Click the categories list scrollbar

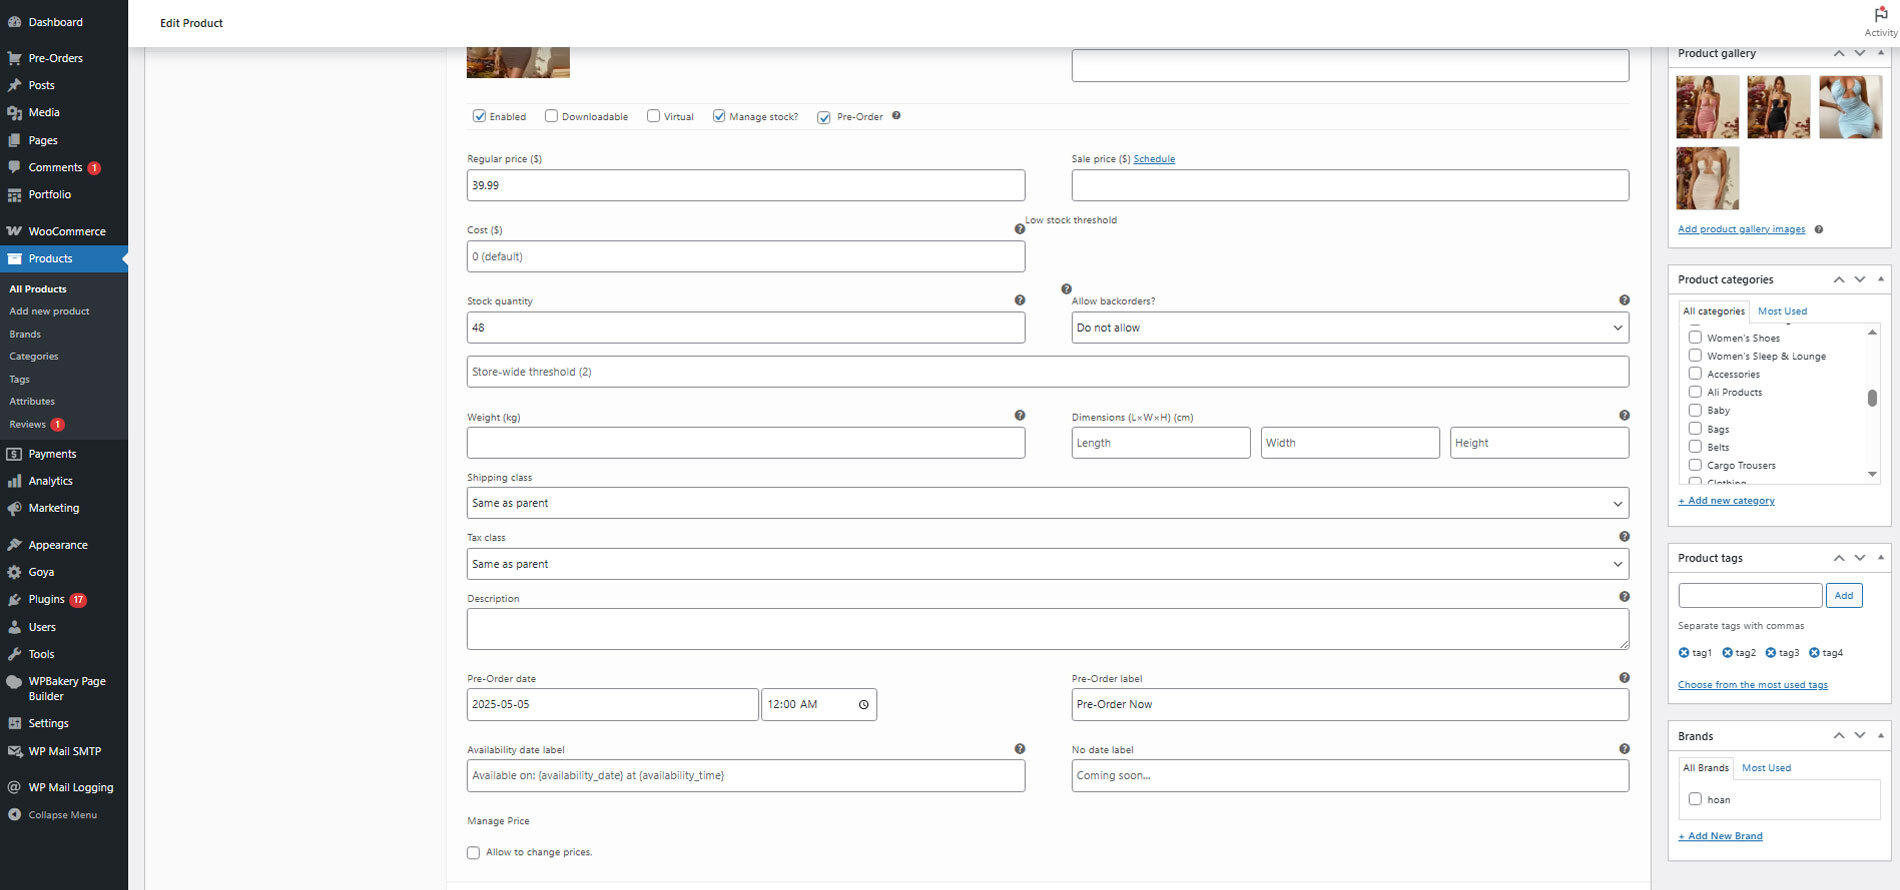(1872, 398)
